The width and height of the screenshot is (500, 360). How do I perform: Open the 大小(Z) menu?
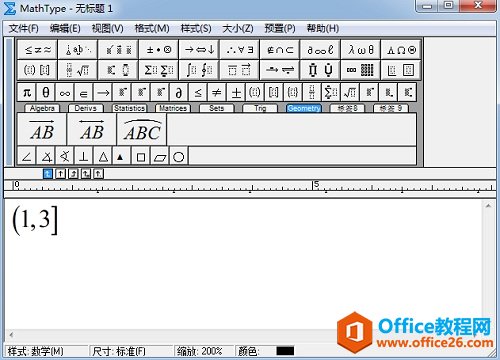coord(238,28)
